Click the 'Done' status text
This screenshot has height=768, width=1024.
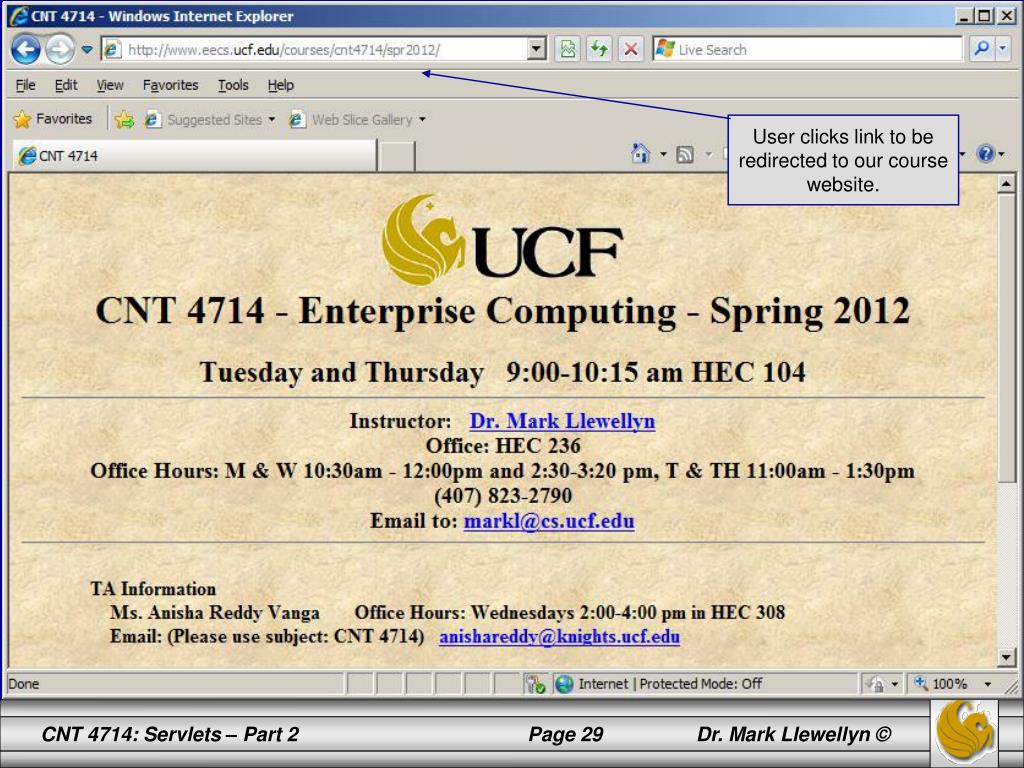tap(24, 684)
